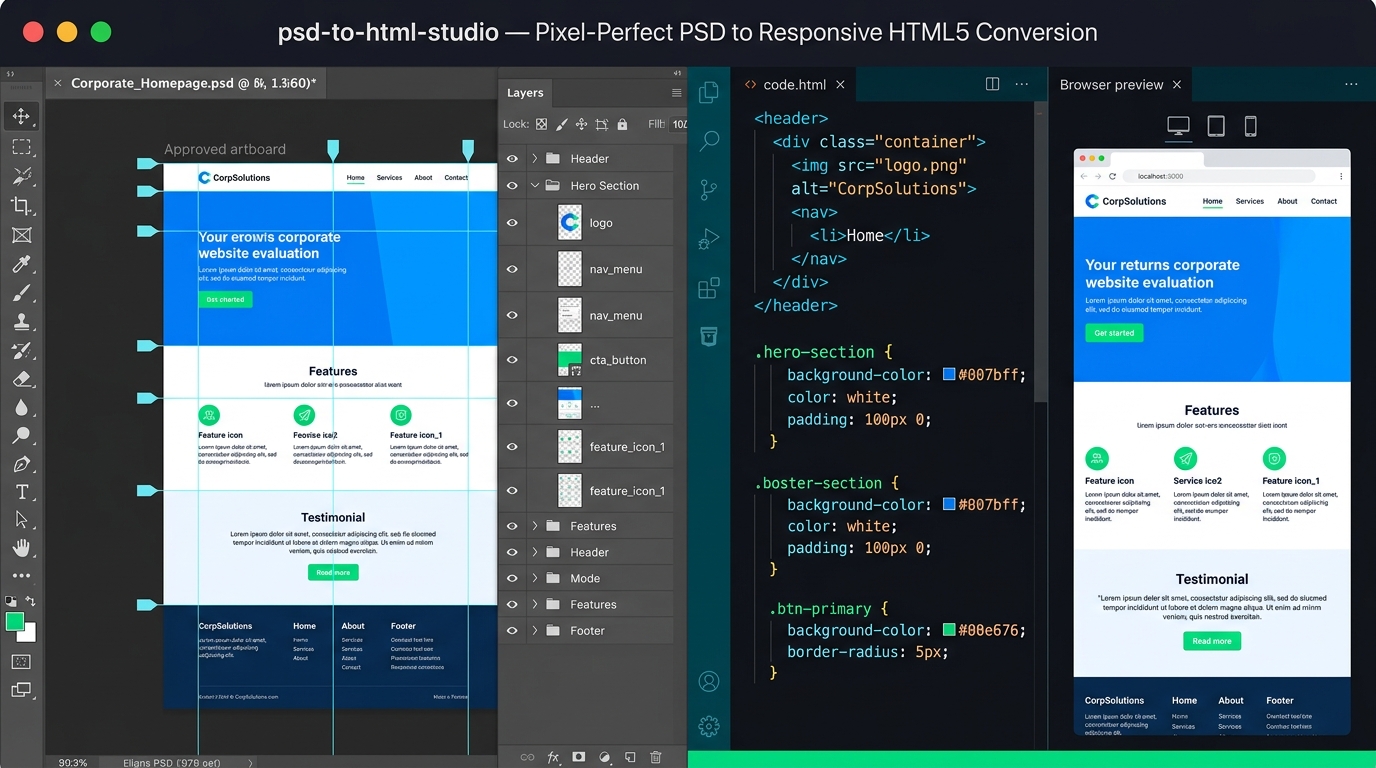Select the Move tool
This screenshot has width=1376, height=768.
(x=21, y=116)
